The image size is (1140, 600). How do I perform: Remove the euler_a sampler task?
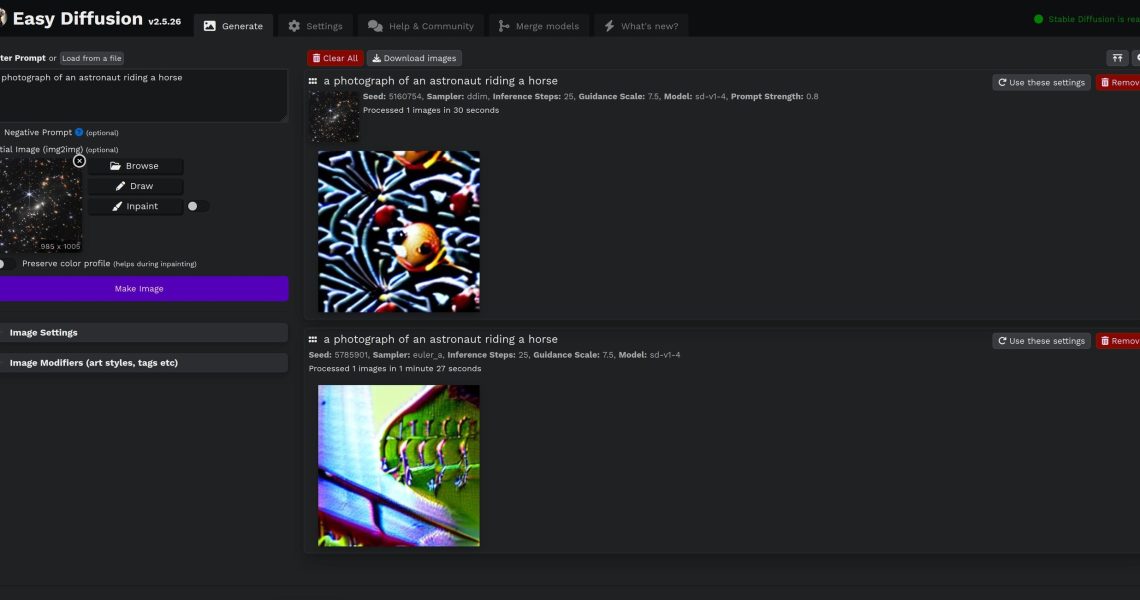point(1119,341)
